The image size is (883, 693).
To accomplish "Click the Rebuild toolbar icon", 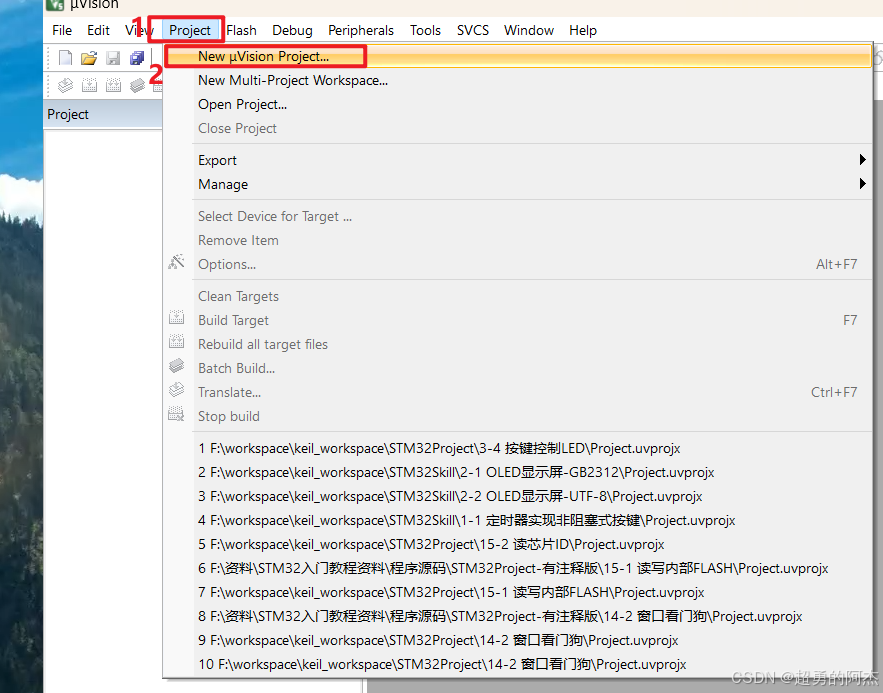I will coord(114,85).
